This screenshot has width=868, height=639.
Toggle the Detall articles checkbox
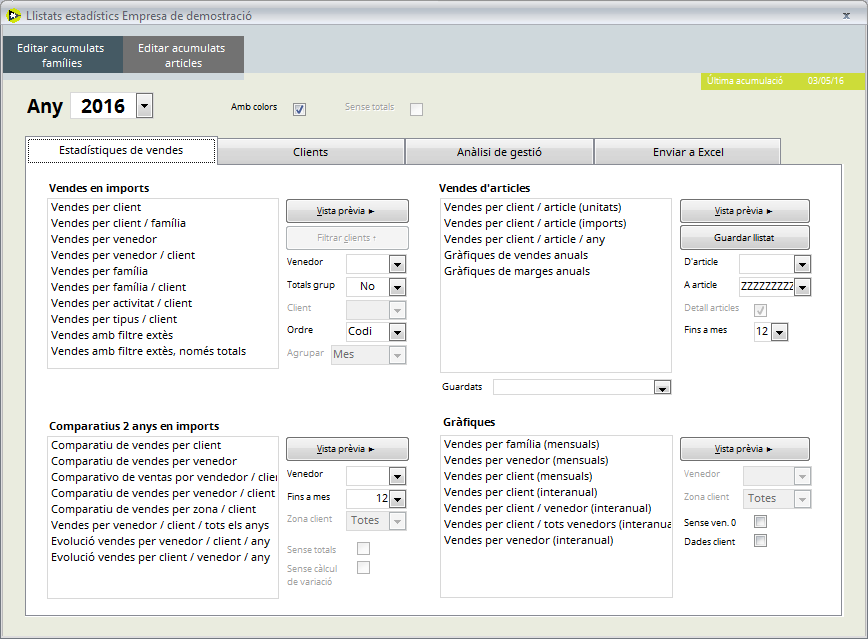(761, 310)
